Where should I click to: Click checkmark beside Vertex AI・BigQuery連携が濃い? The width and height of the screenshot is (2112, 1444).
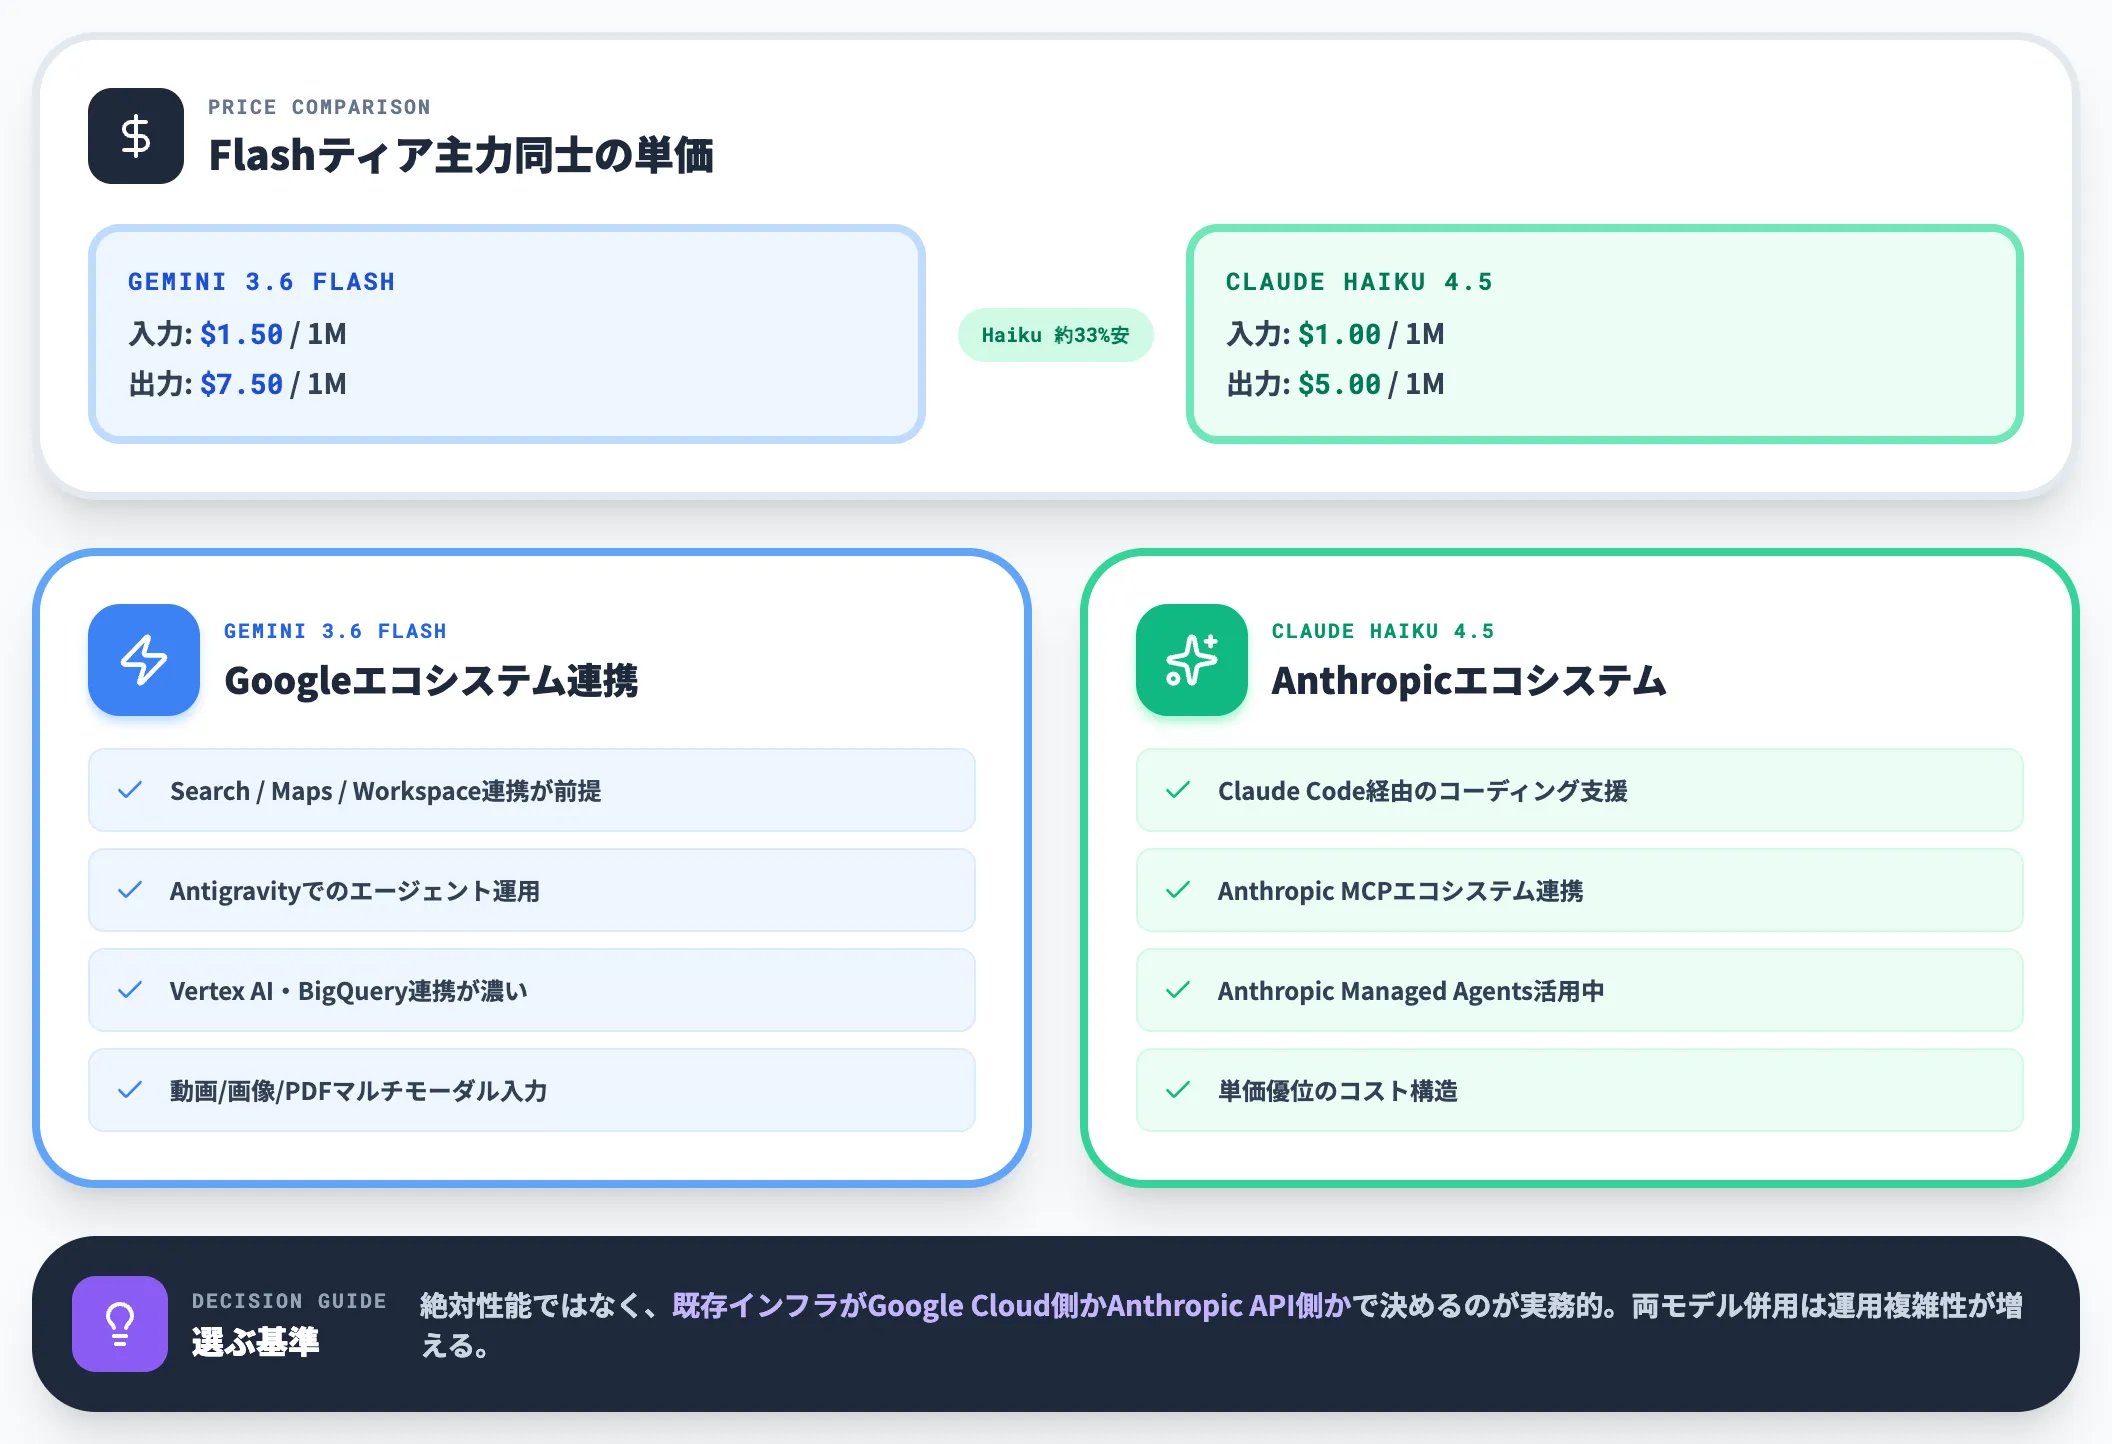pos(130,990)
